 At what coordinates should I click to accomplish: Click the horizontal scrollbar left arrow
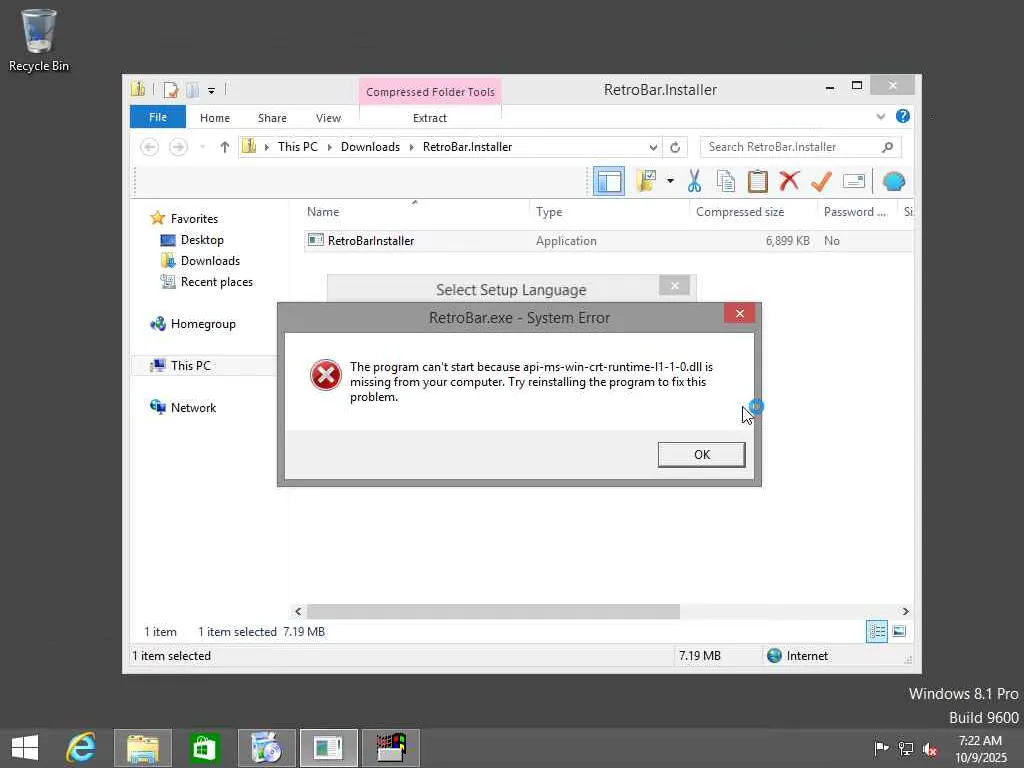298,611
